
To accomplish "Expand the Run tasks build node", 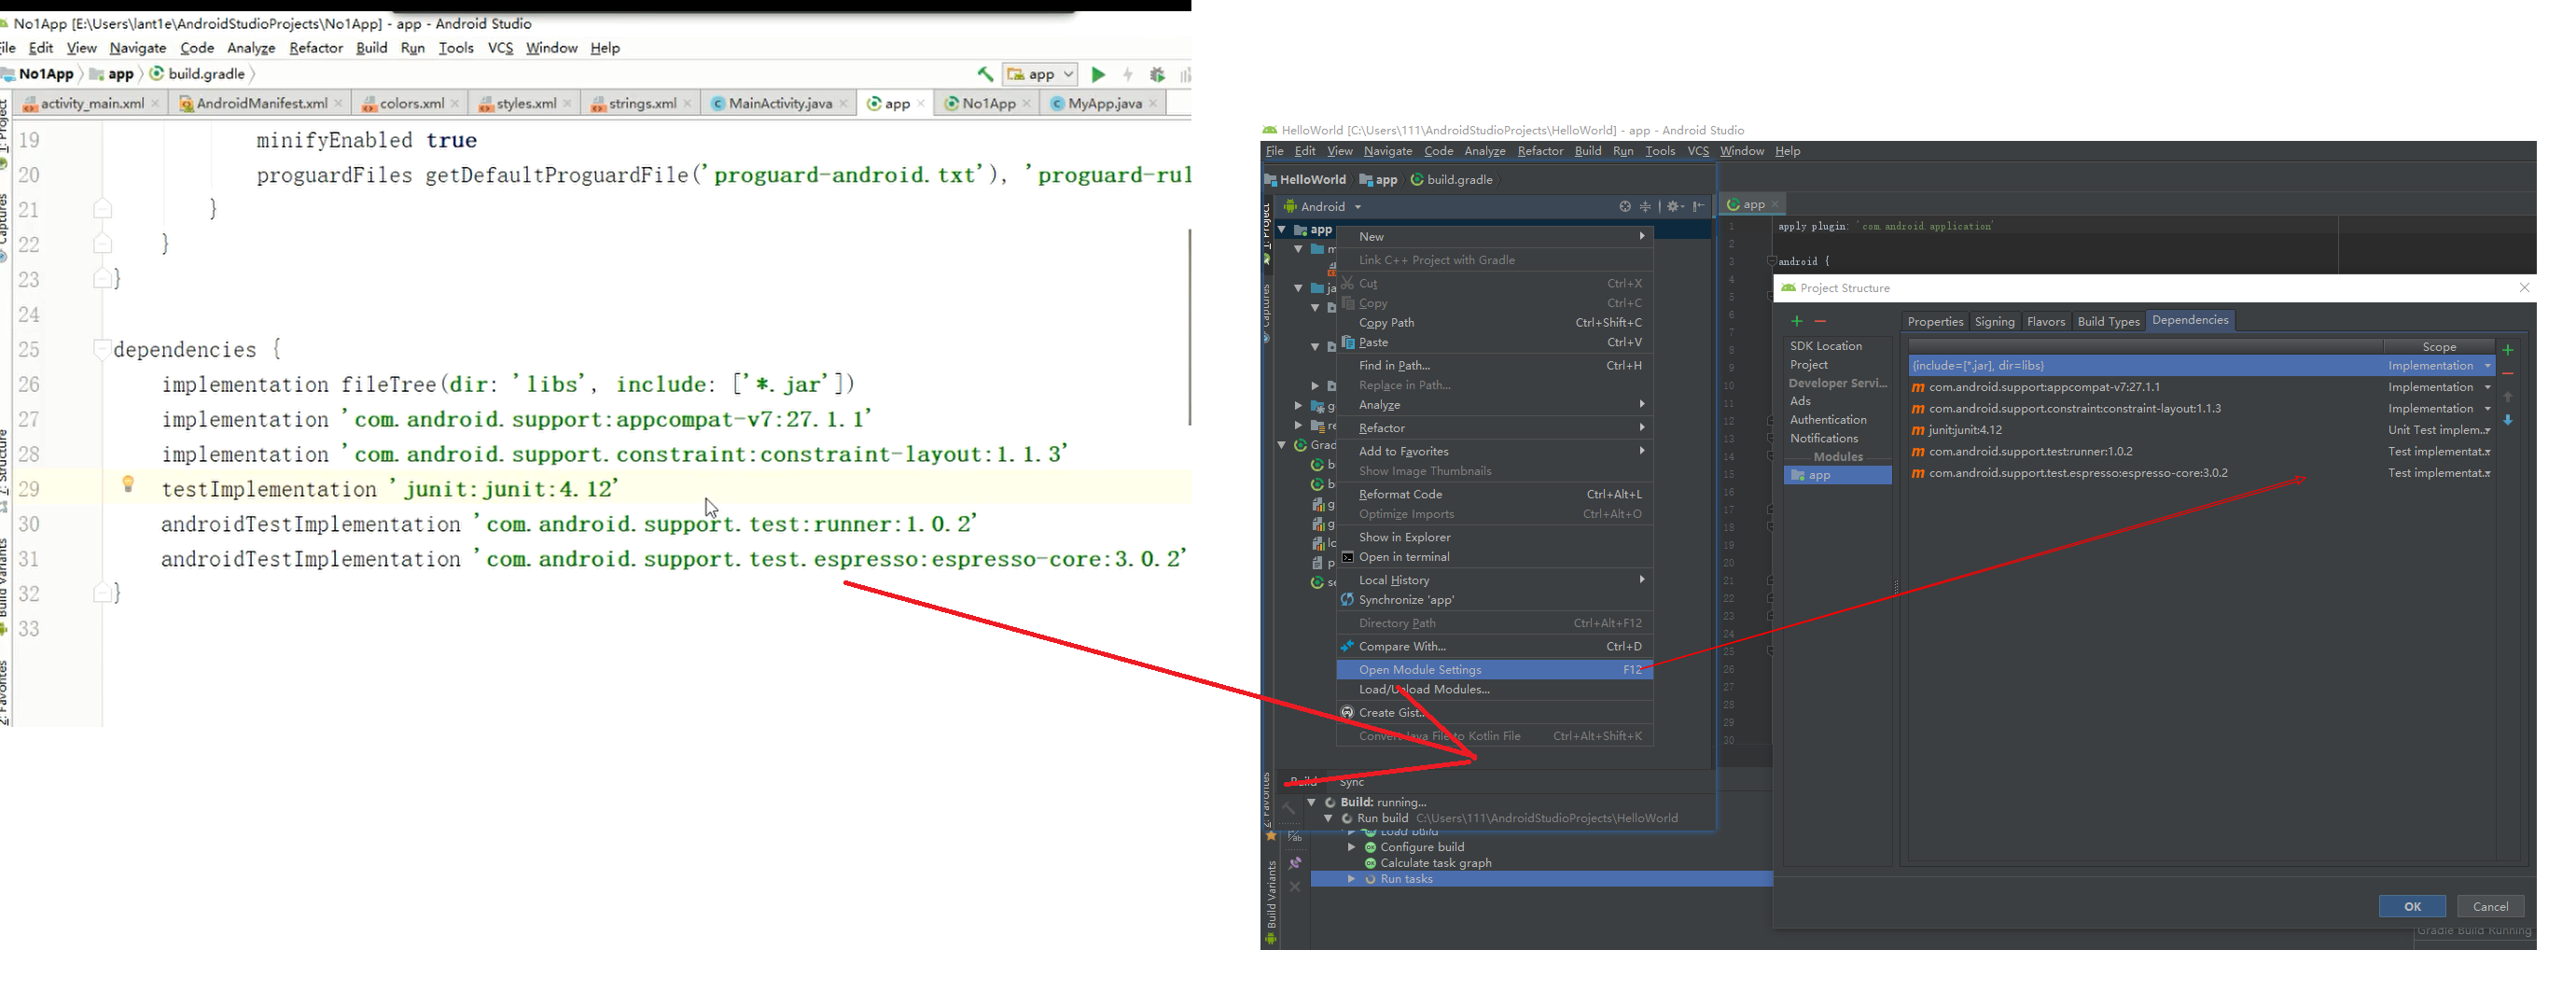I will 1352,879.
